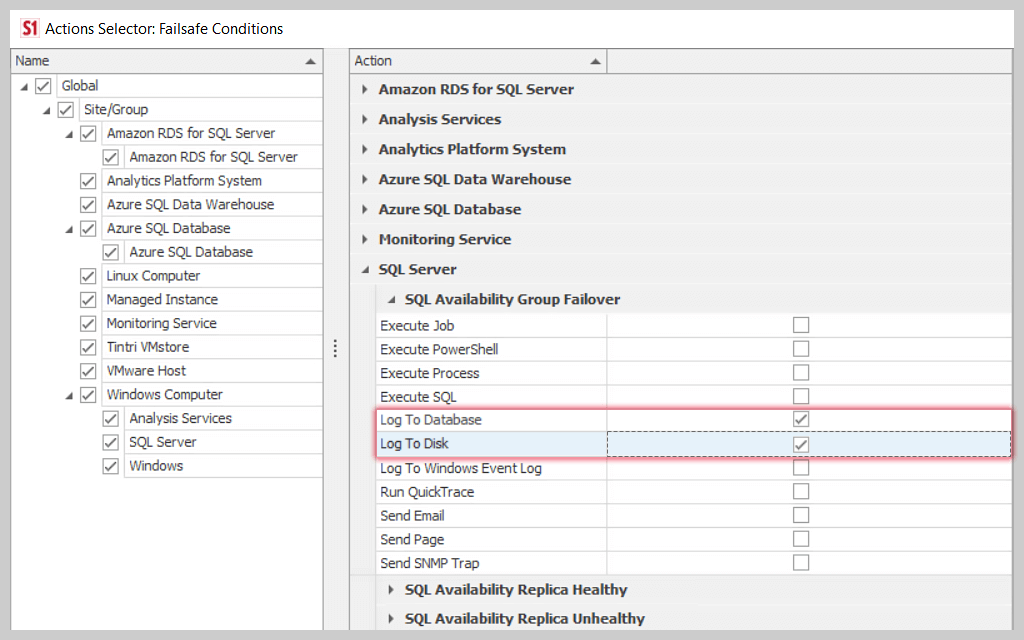Screen dimensions: 1024x640
Task: Expand SQL Availability Replica Healthy section
Action: tap(390, 590)
